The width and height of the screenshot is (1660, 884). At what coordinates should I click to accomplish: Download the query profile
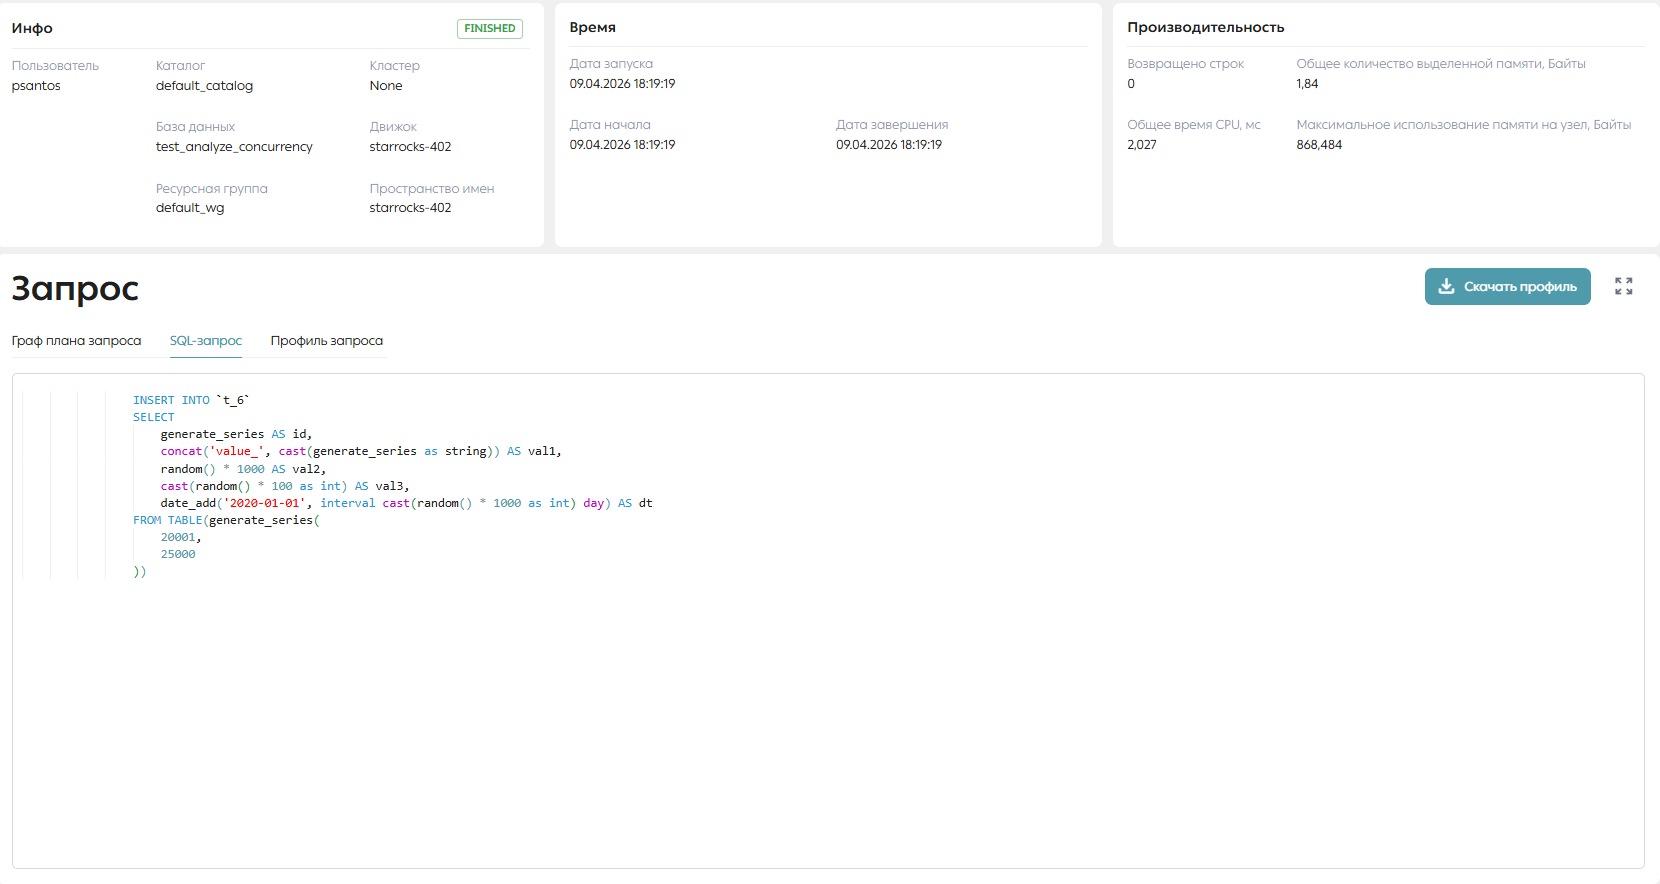point(1507,286)
